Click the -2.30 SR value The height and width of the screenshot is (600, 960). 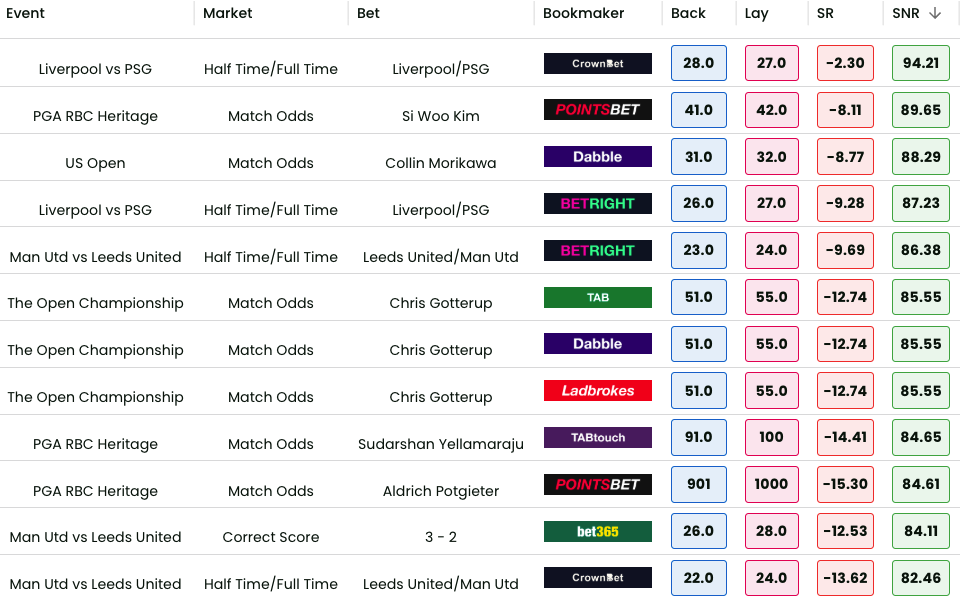845,63
